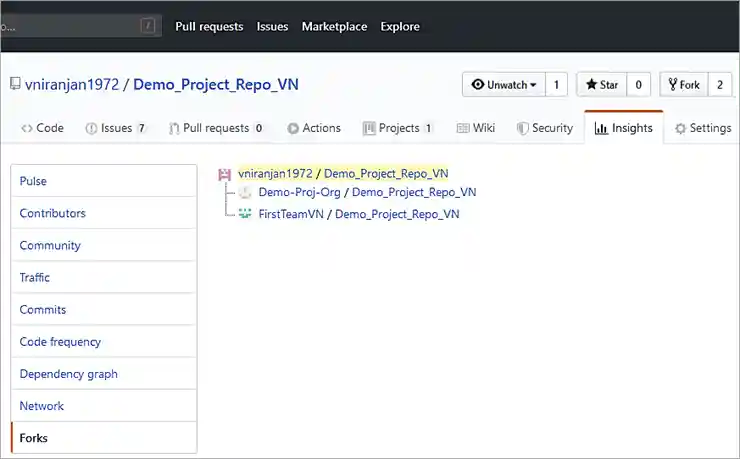Click the Pull requests tab merge icon
This screenshot has height=460, width=740.
174,128
